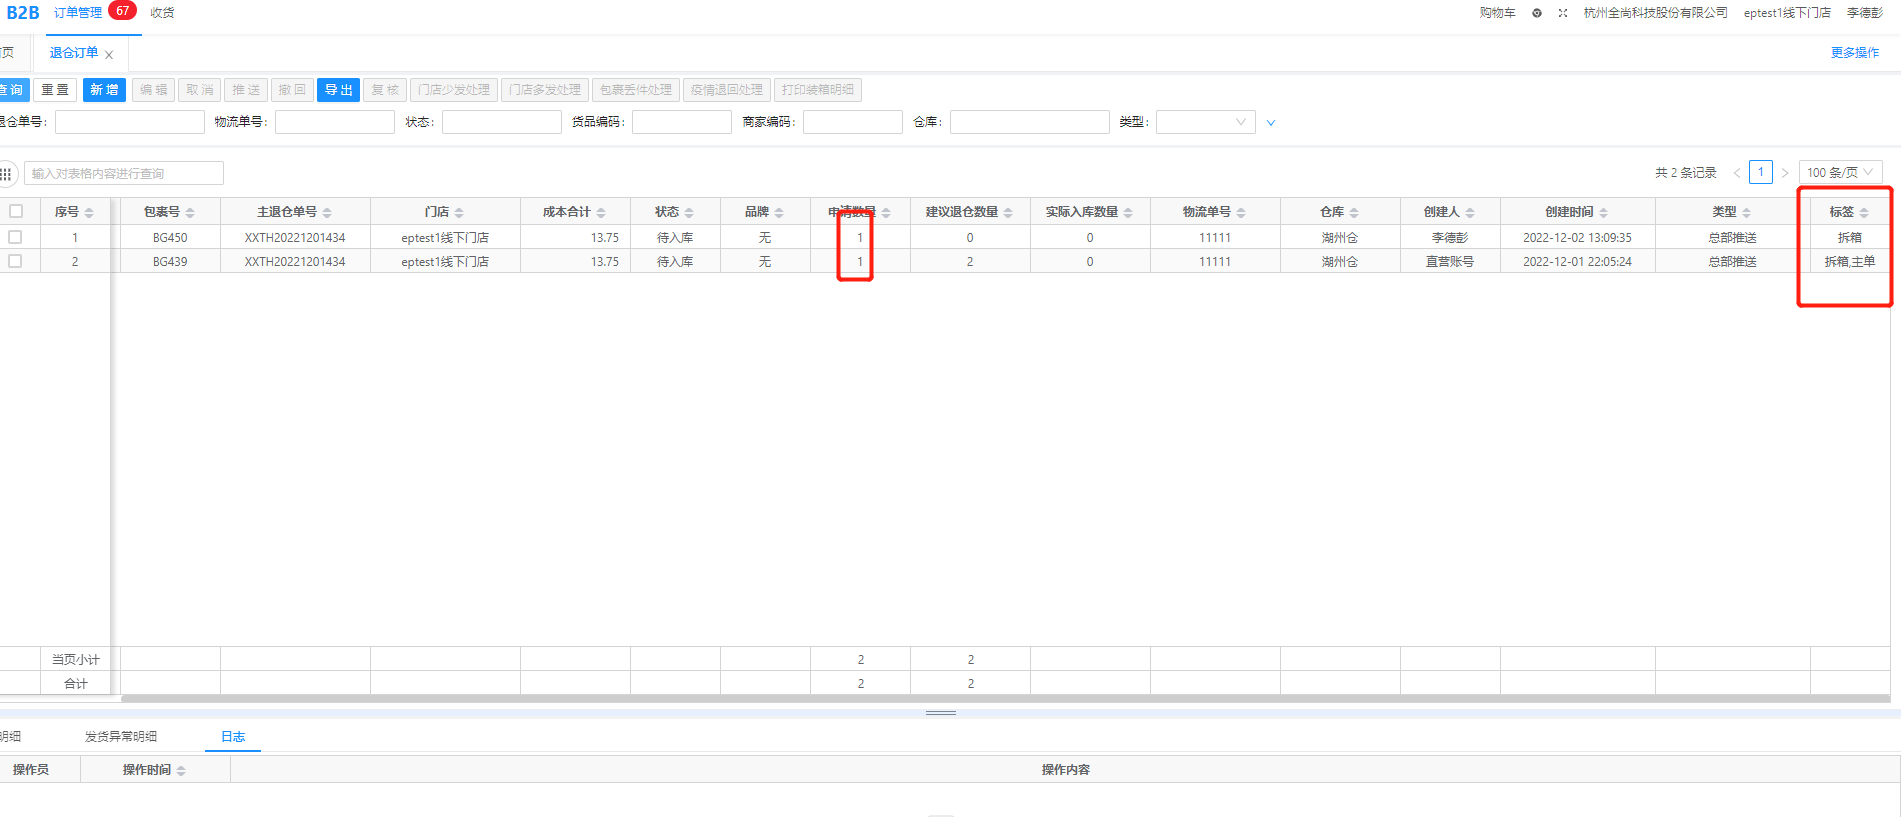
Task: Toggle the select-all header checkbox
Action: tap(16, 211)
